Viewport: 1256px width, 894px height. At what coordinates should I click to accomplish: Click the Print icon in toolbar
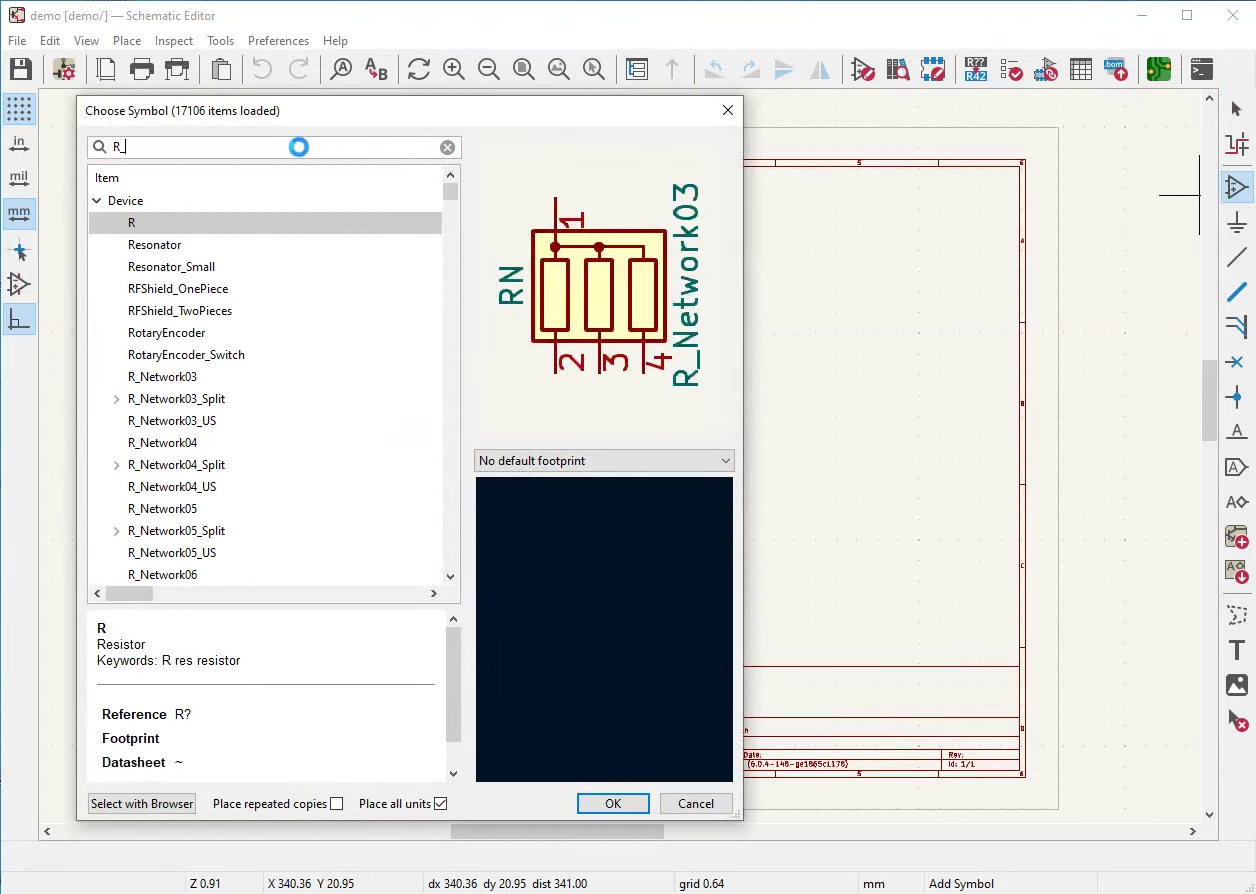142,69
